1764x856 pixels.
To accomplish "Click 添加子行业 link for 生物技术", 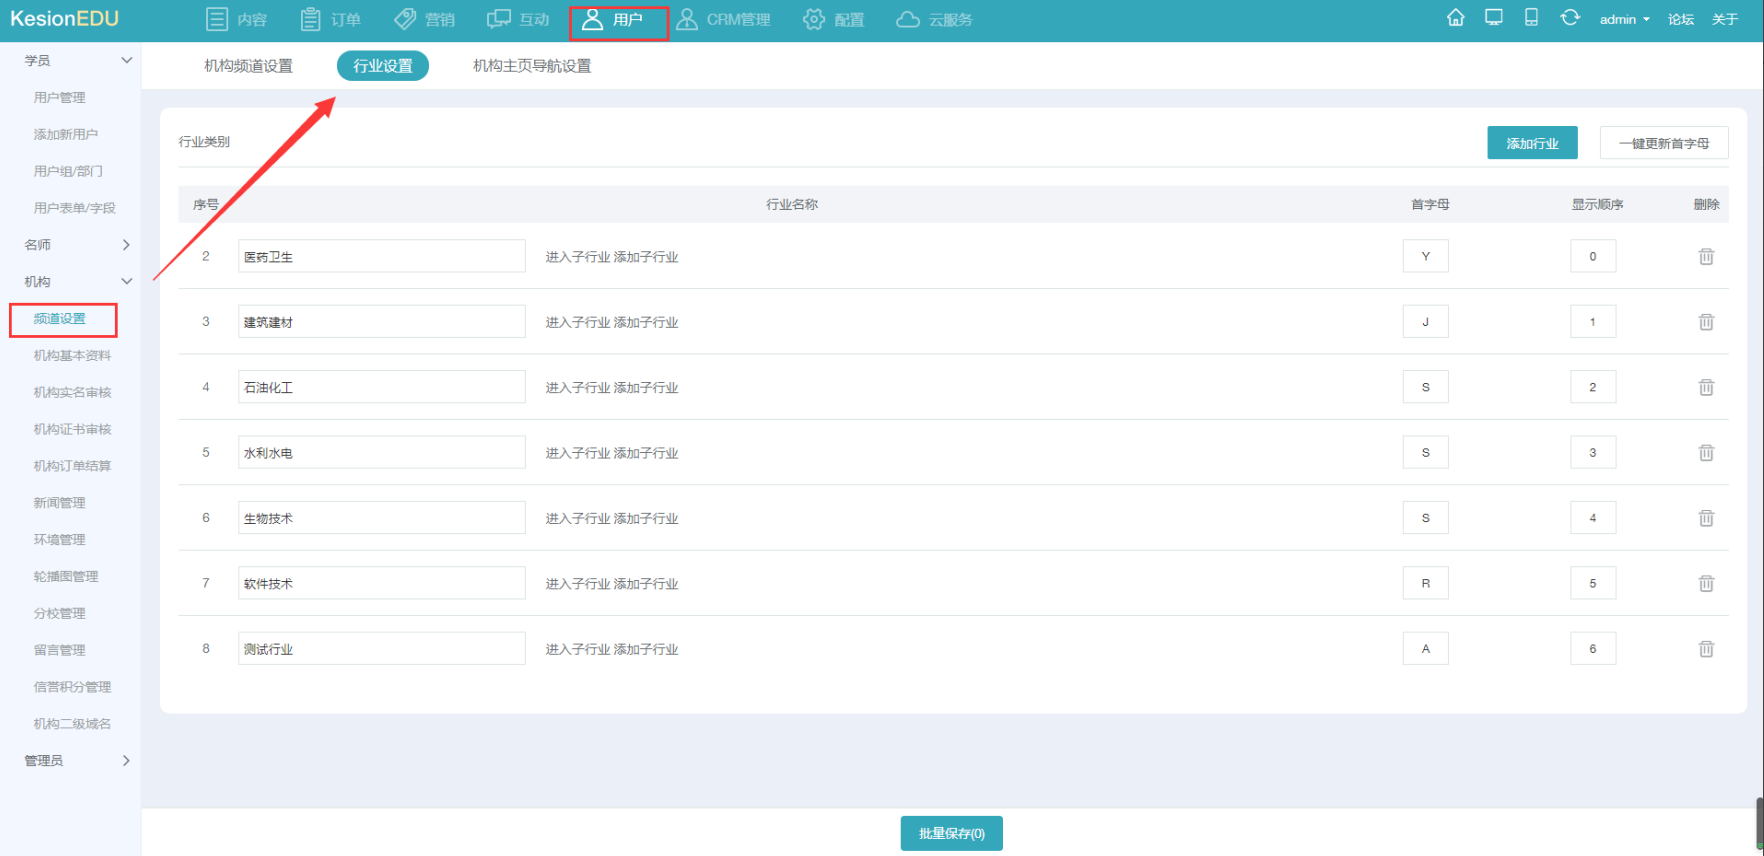I will (x=646, y=519).
